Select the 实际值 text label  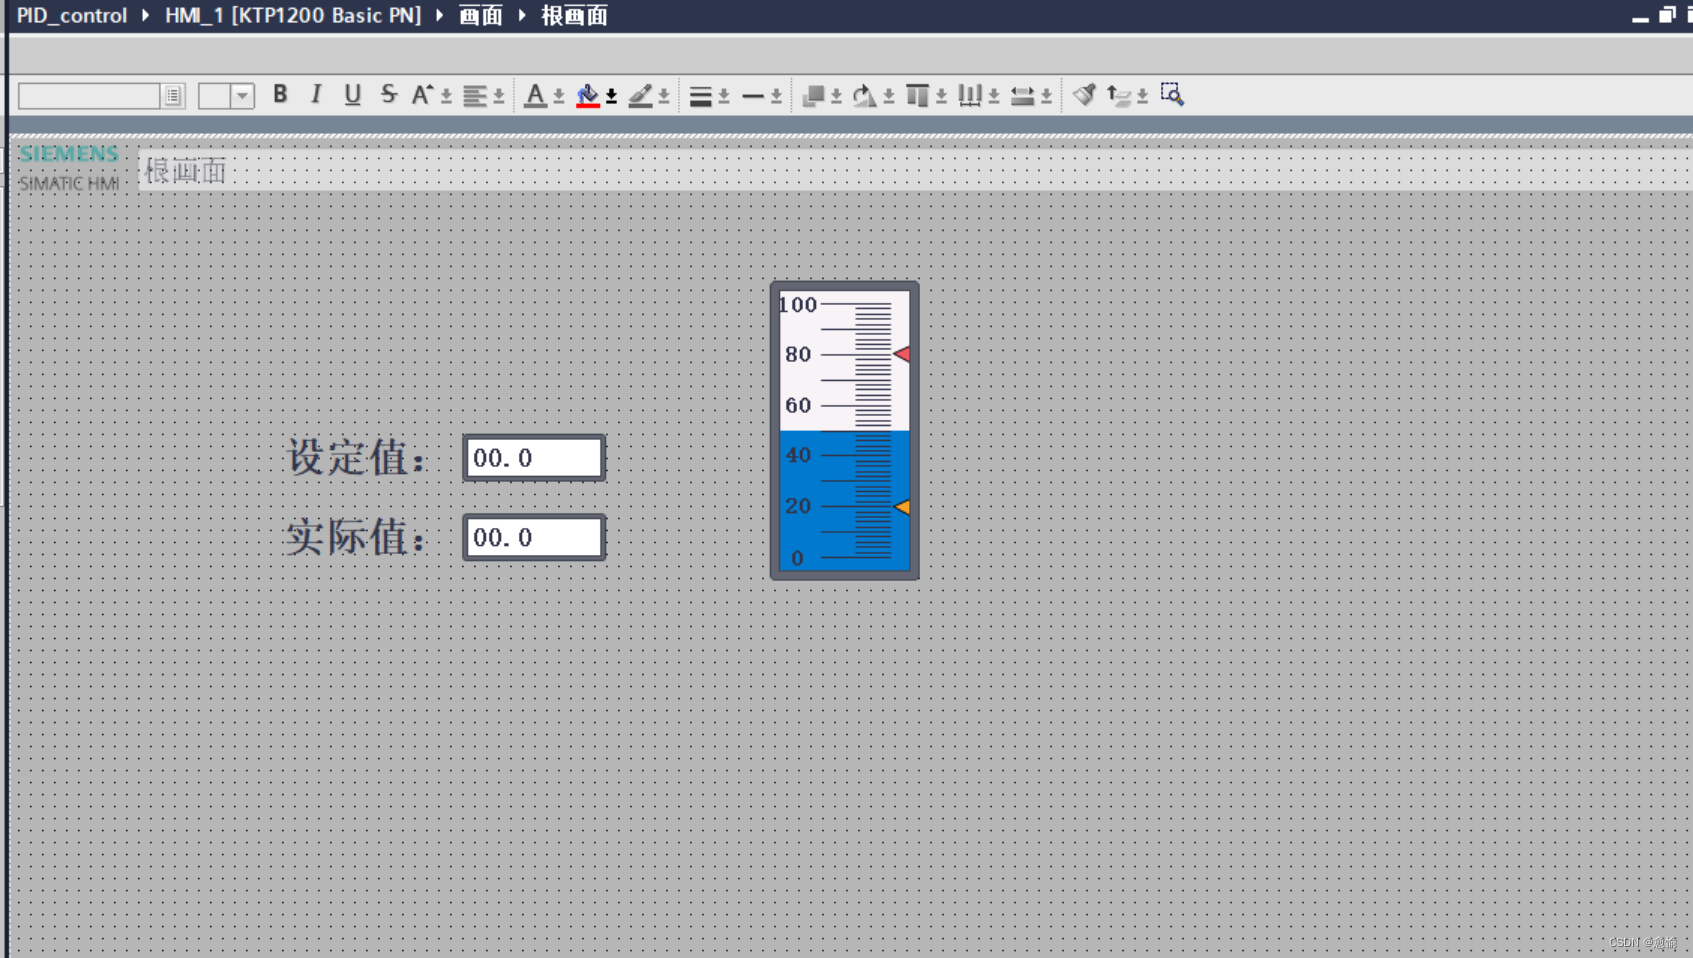point(357,537)
